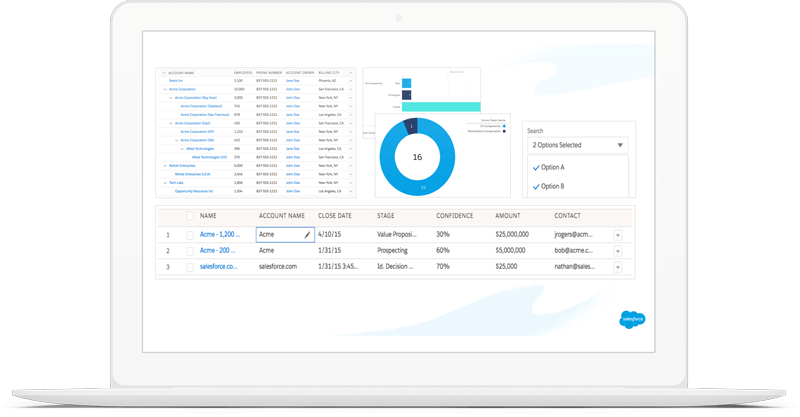Click the pencil edit icon in Acme cell
The image size is (800, 417).
[x=307, y=235]
